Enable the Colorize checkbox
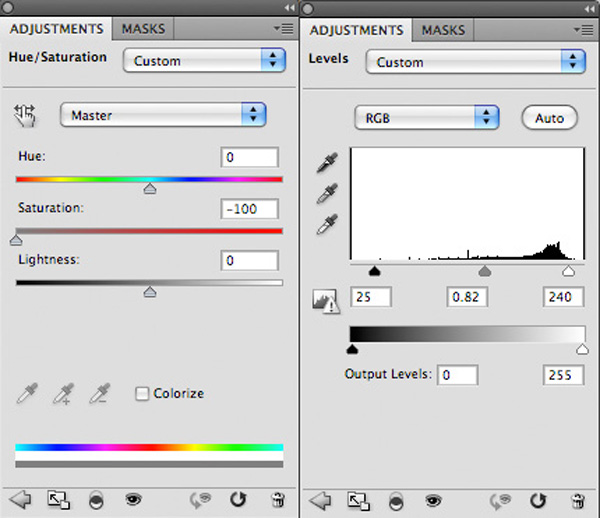 coord(142,394)
